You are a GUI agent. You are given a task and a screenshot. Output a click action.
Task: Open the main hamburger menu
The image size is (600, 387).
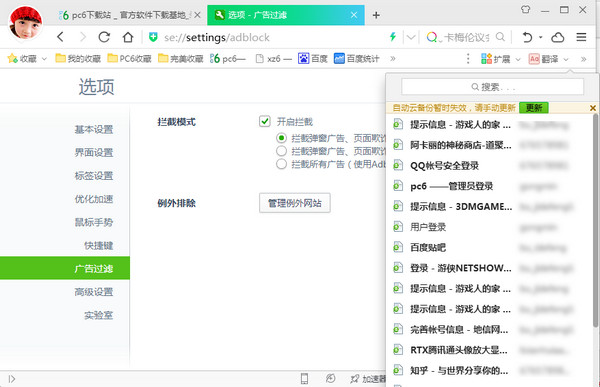click(581, 37)
